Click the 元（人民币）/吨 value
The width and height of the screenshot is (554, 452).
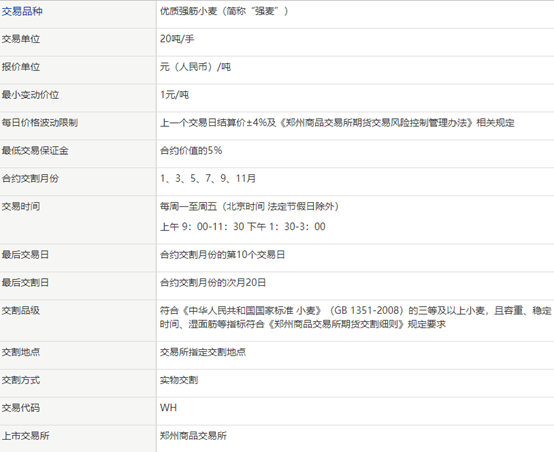point(195,67)
